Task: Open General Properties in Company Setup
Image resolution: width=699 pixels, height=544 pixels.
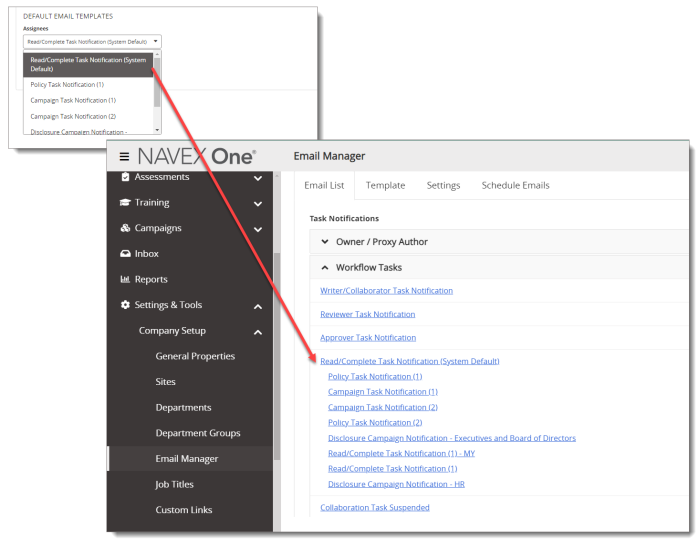Action: tap(195, 356)
